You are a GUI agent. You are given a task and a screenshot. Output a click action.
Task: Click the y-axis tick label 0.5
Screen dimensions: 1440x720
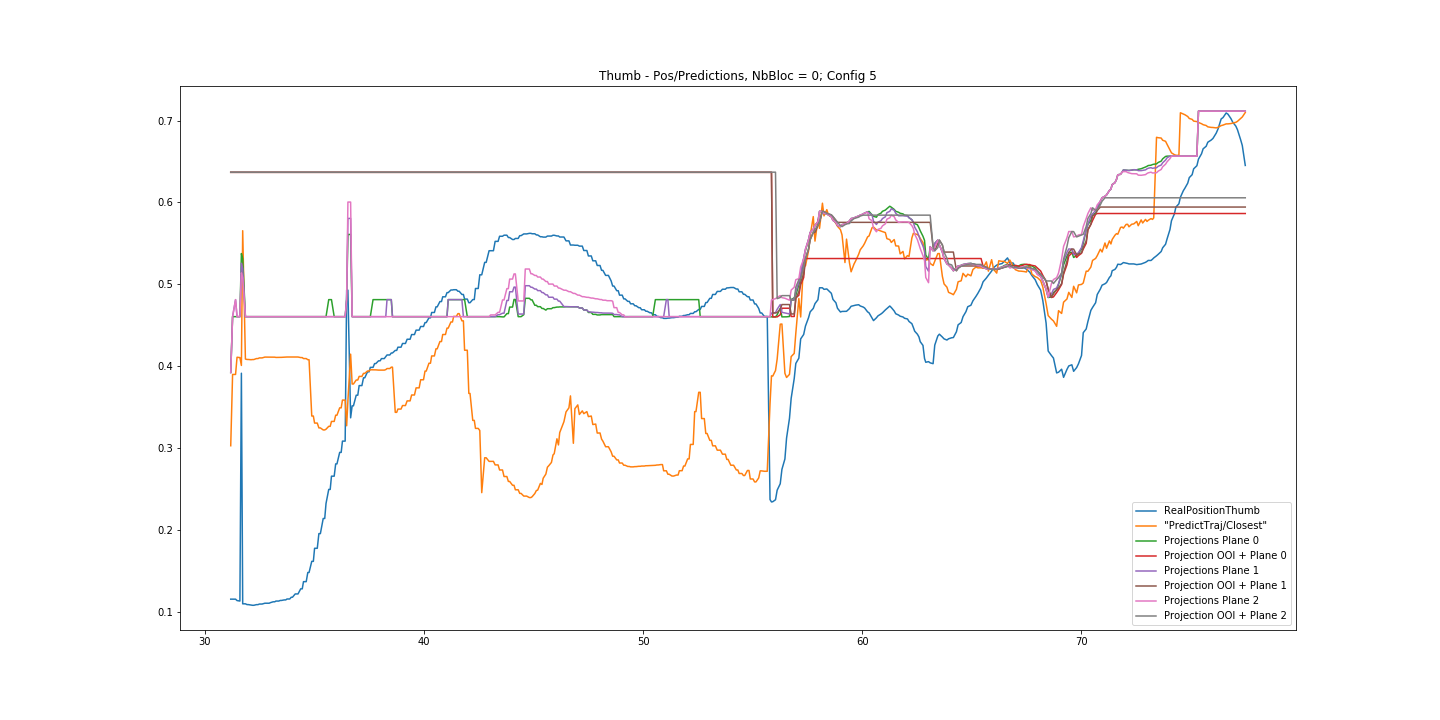[163, 285]
